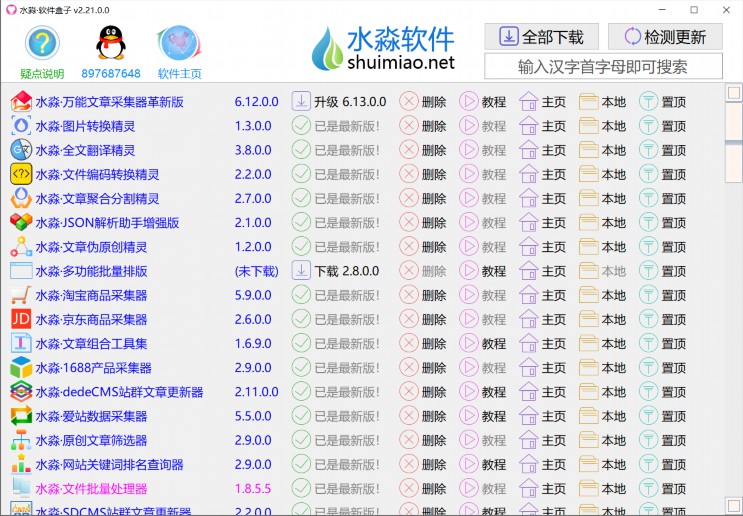Open homepage of 文章组合工具集
This screenshot has width=743, height=516.
tap(543, 344)
